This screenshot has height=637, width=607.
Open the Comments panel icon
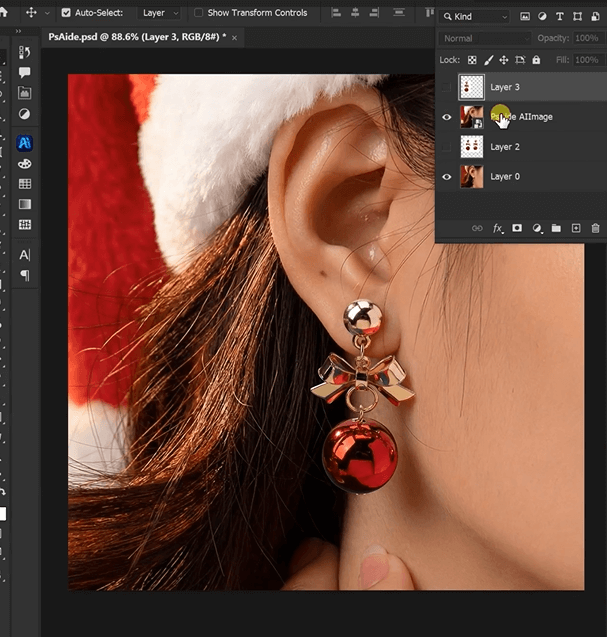pos(24,73)
